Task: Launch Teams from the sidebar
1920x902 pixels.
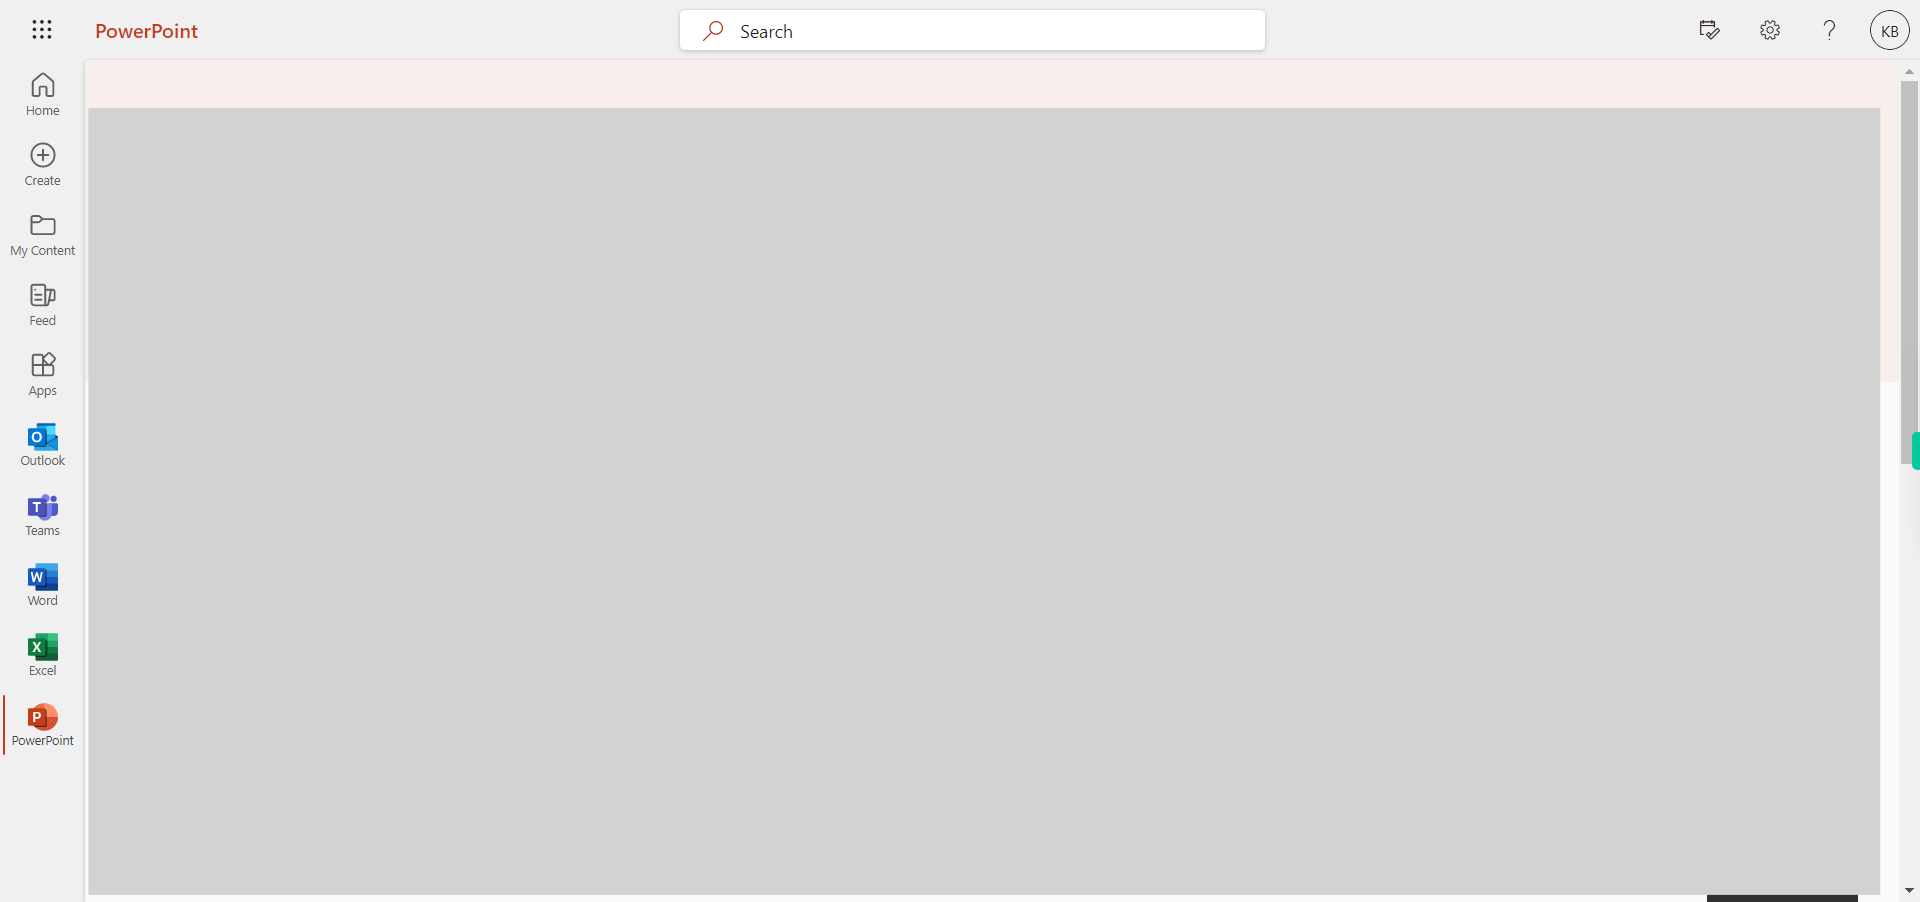Action: (x=43, y=515)
